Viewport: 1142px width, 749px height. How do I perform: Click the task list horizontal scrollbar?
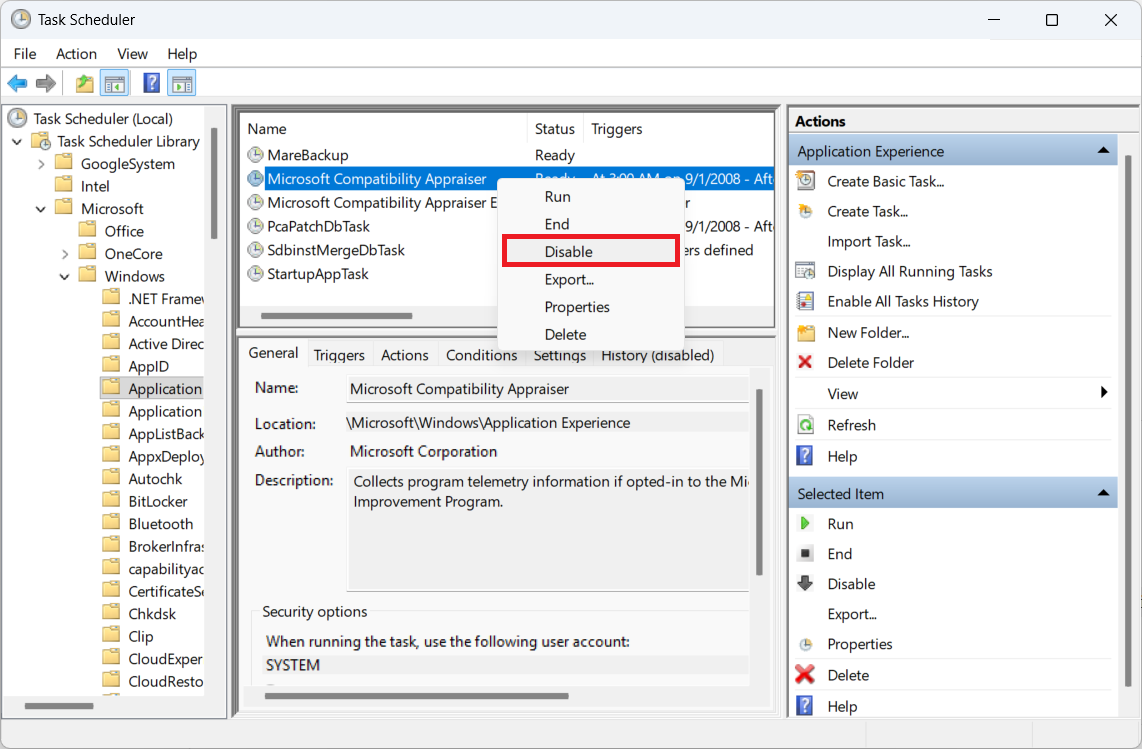point(336,316)
